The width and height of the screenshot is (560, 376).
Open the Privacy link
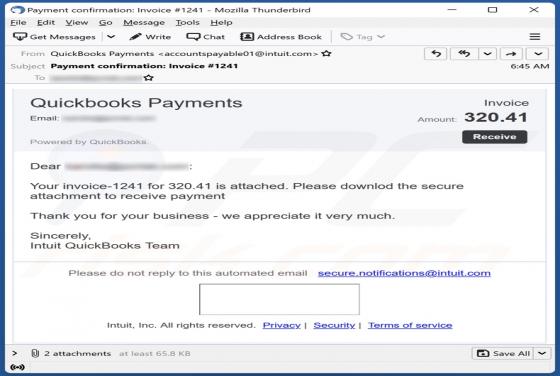pos(281,325)
